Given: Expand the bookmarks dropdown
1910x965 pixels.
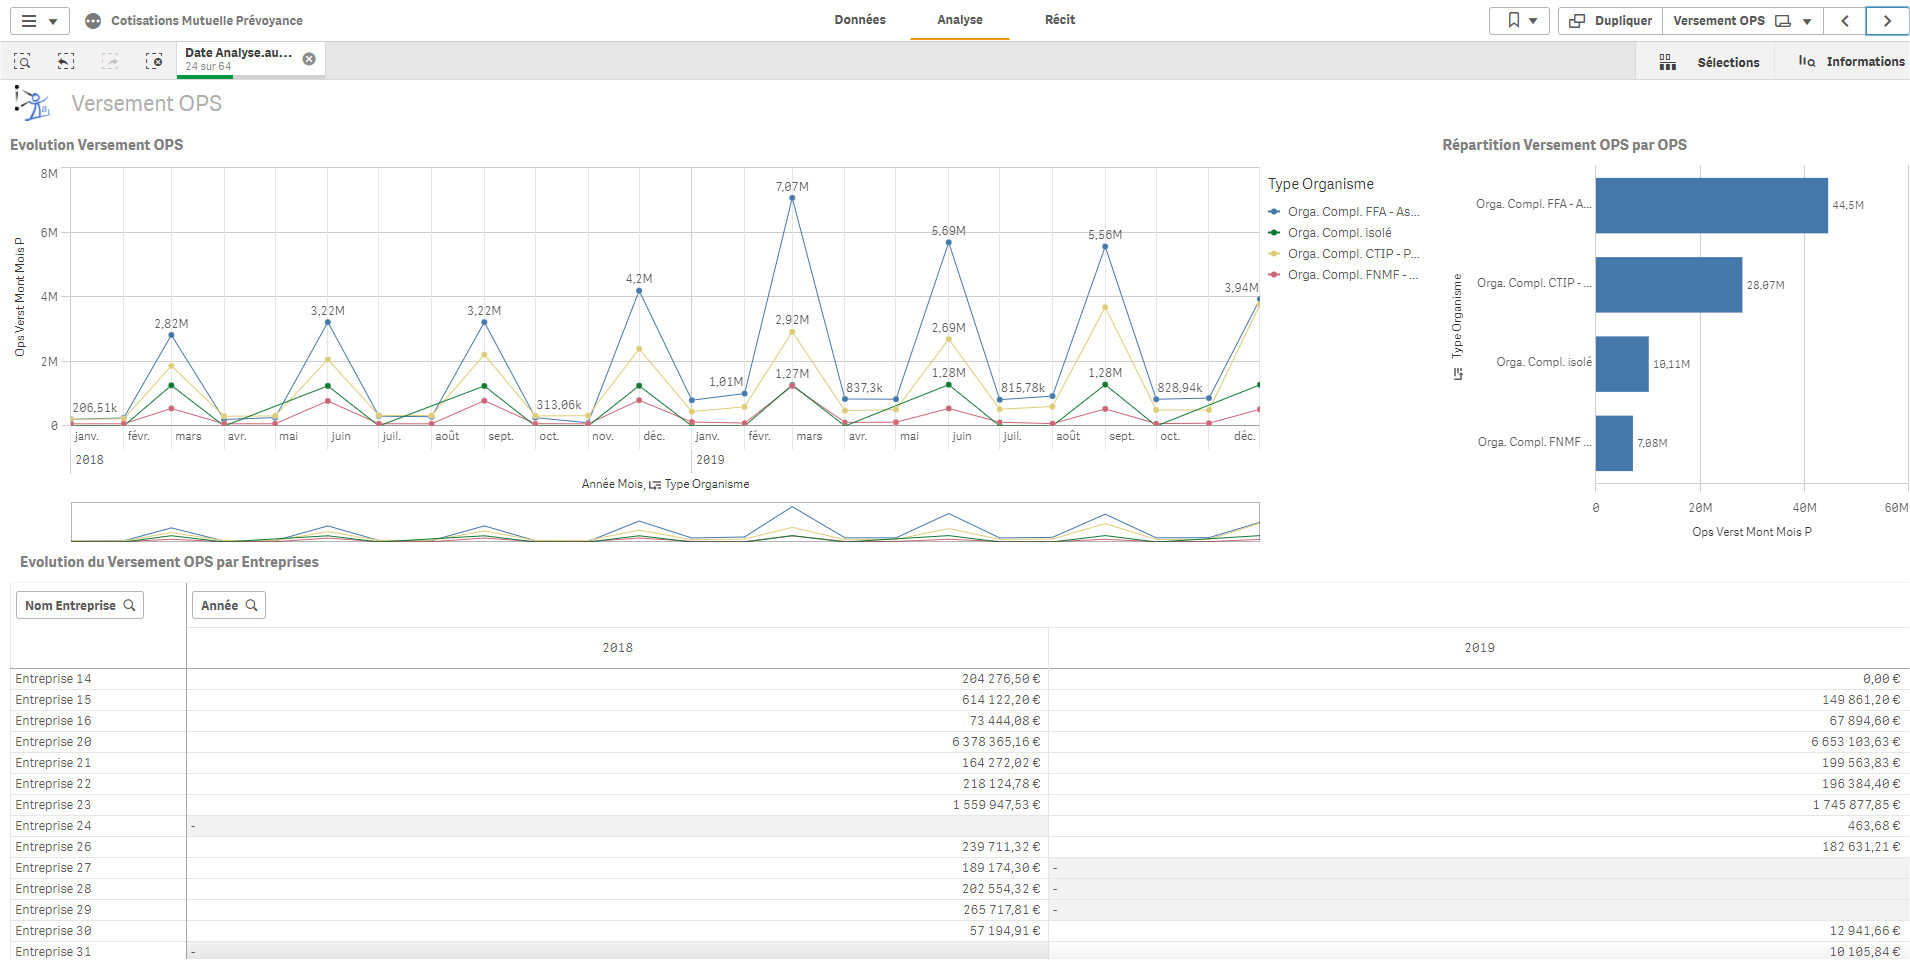Looking at the screenshot, I should tap(1520, 21).
